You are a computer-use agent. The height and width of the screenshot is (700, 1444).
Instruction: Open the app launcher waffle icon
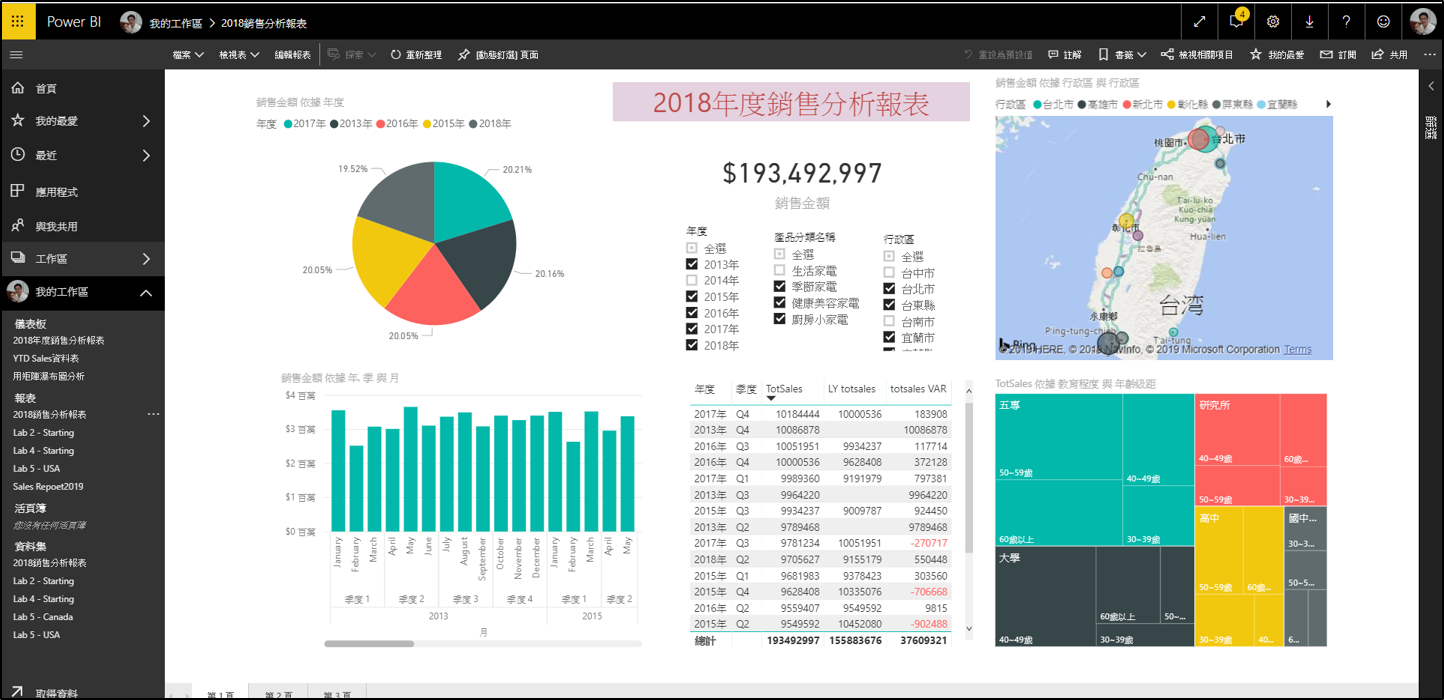pos(18,21)
